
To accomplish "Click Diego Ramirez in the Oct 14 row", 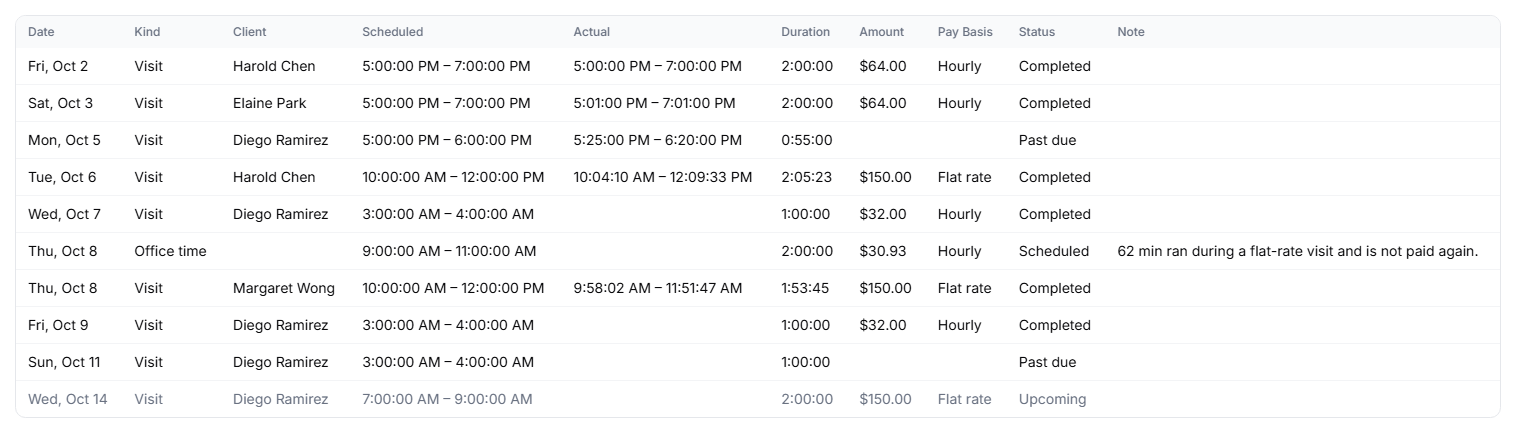I will tap(280, 399).
